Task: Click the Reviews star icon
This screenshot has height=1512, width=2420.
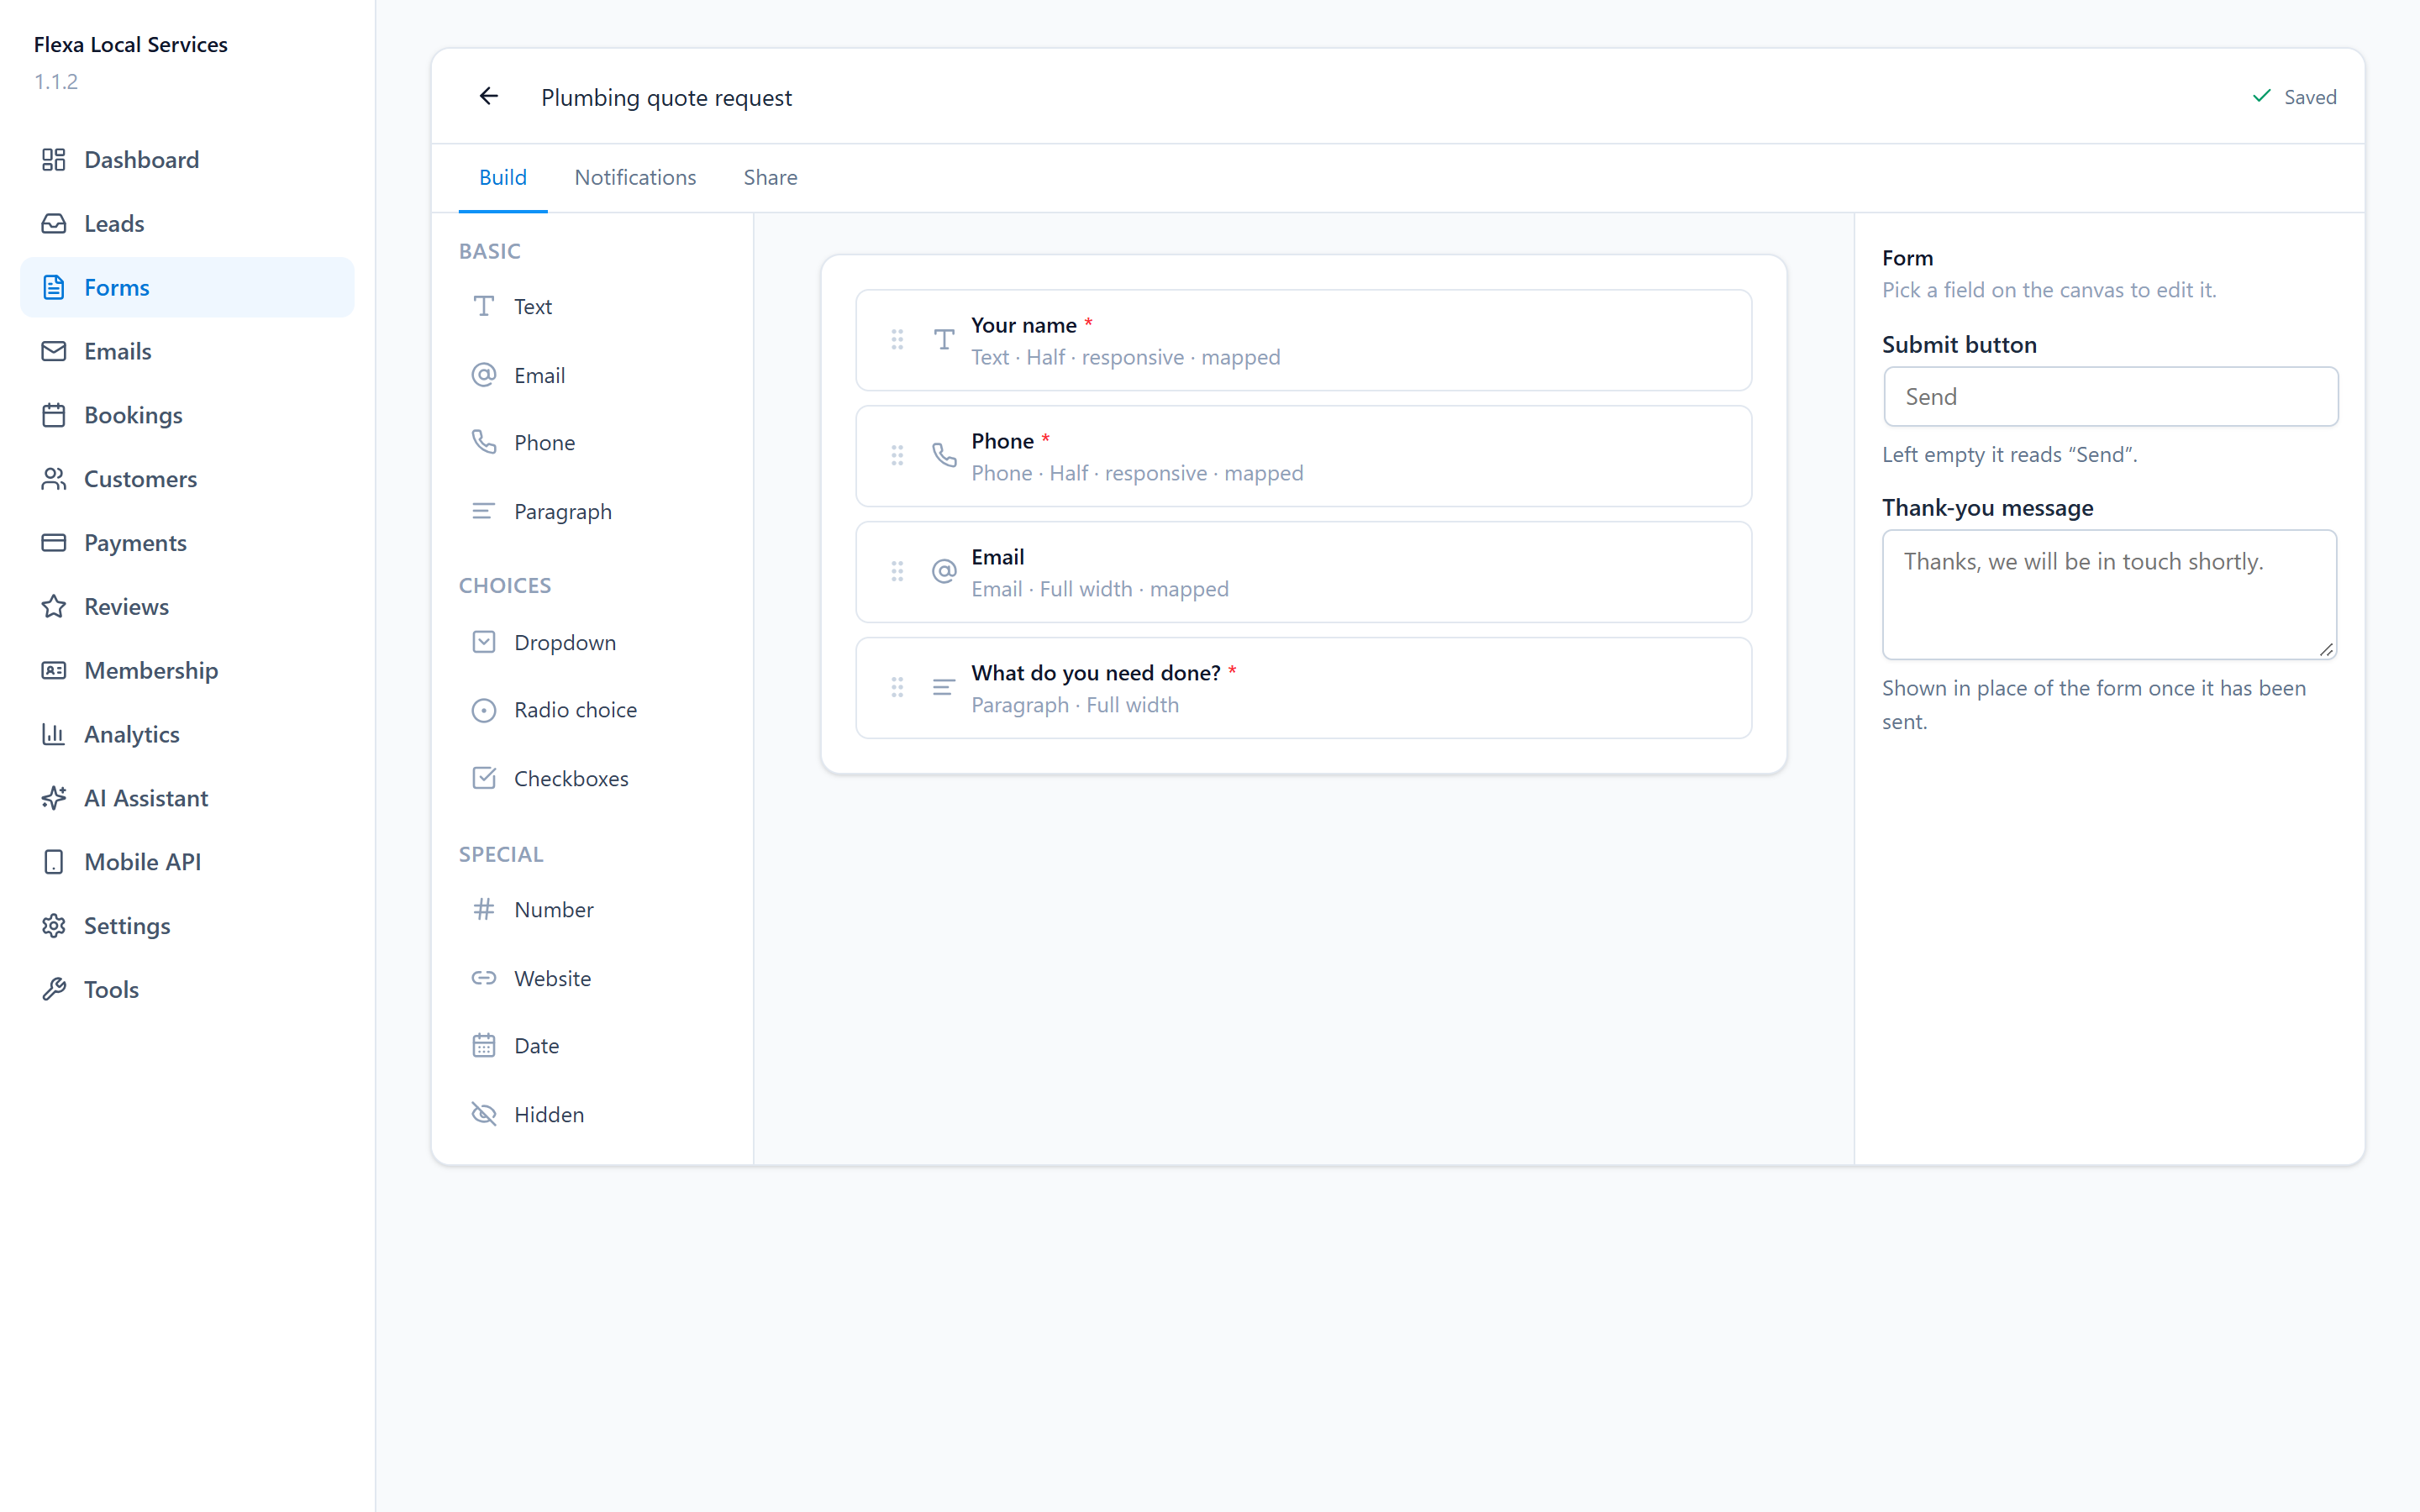Action: [x=54, y=607]
